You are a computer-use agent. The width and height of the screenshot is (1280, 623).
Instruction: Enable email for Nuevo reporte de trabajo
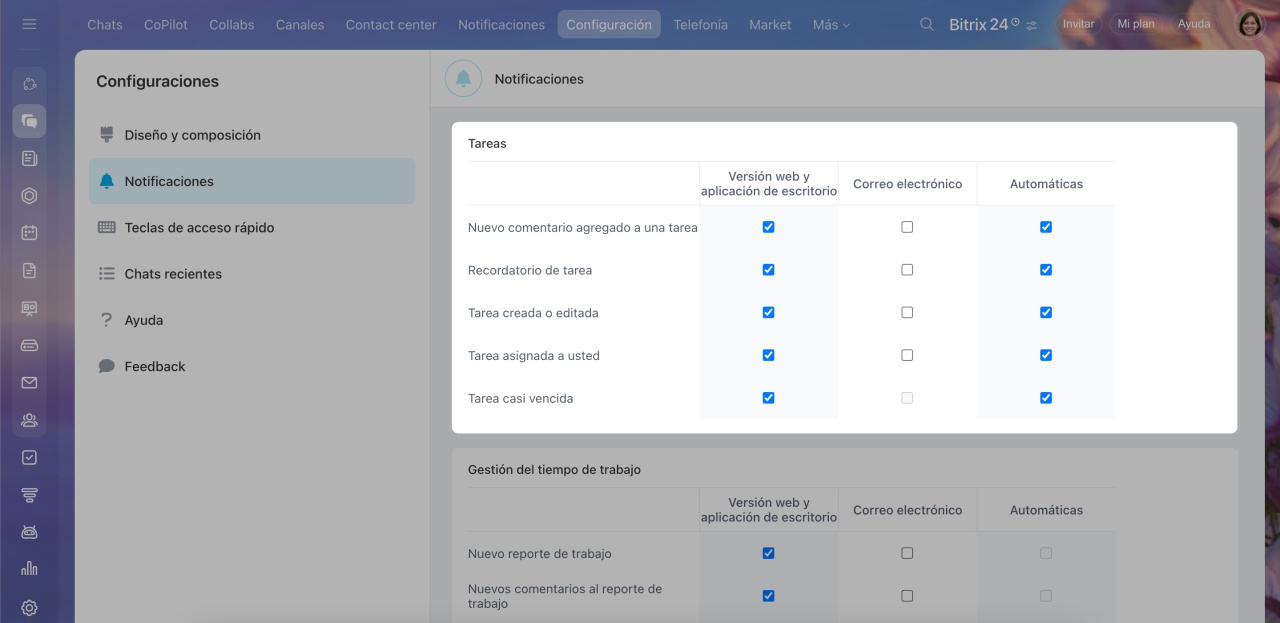907,553
